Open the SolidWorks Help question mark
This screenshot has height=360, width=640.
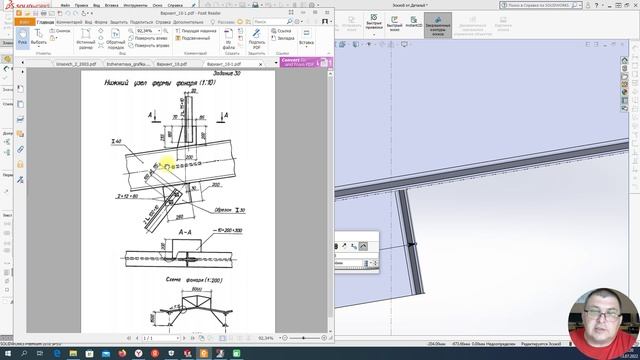pos(597,5)
